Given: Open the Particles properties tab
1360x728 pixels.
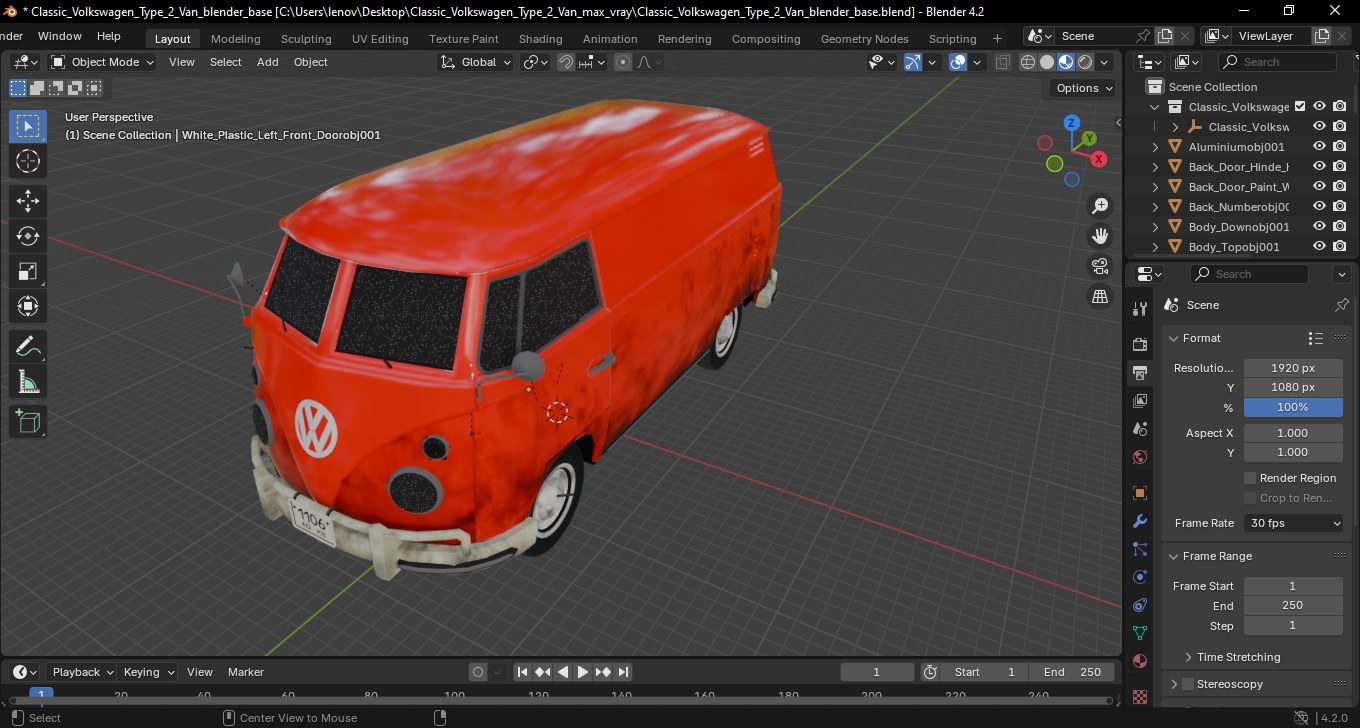Looking at the screenshot, I should click(x=1139, y=549).
